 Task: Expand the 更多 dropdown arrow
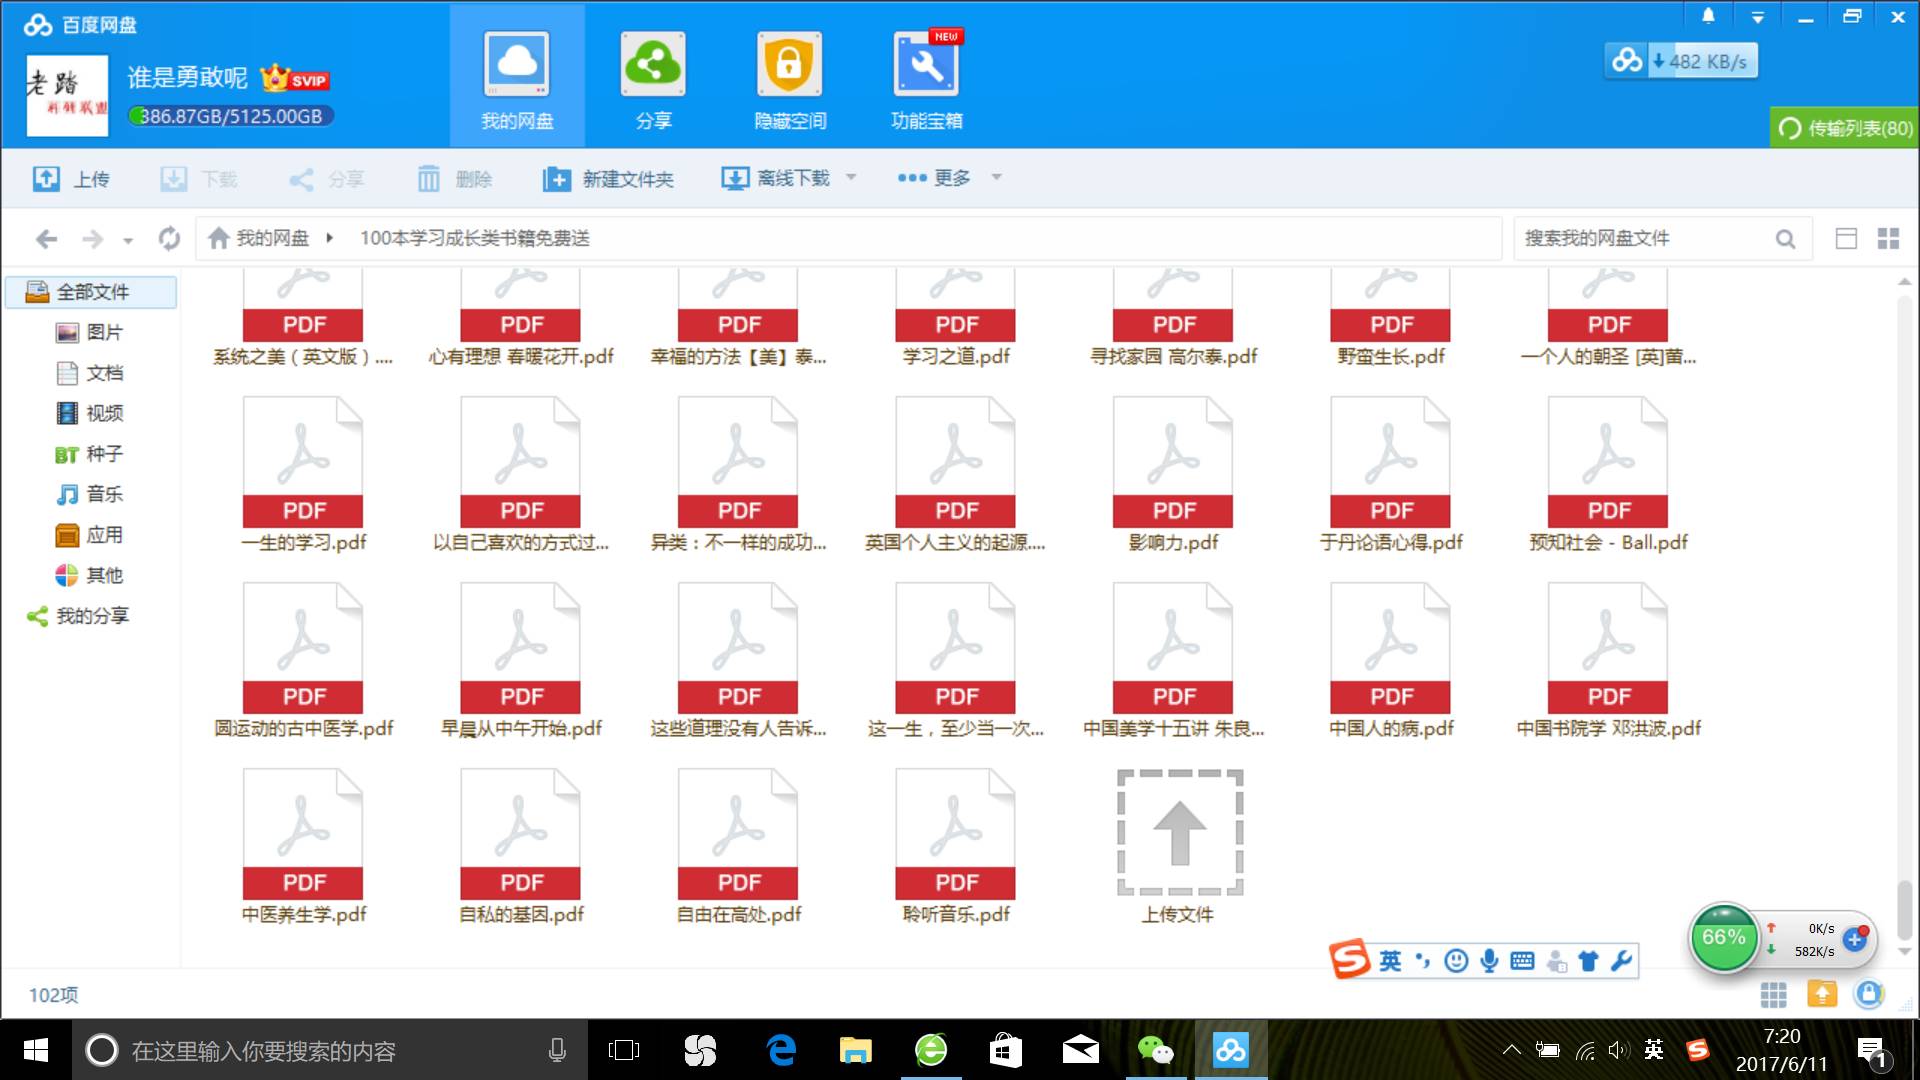[996, 177]
